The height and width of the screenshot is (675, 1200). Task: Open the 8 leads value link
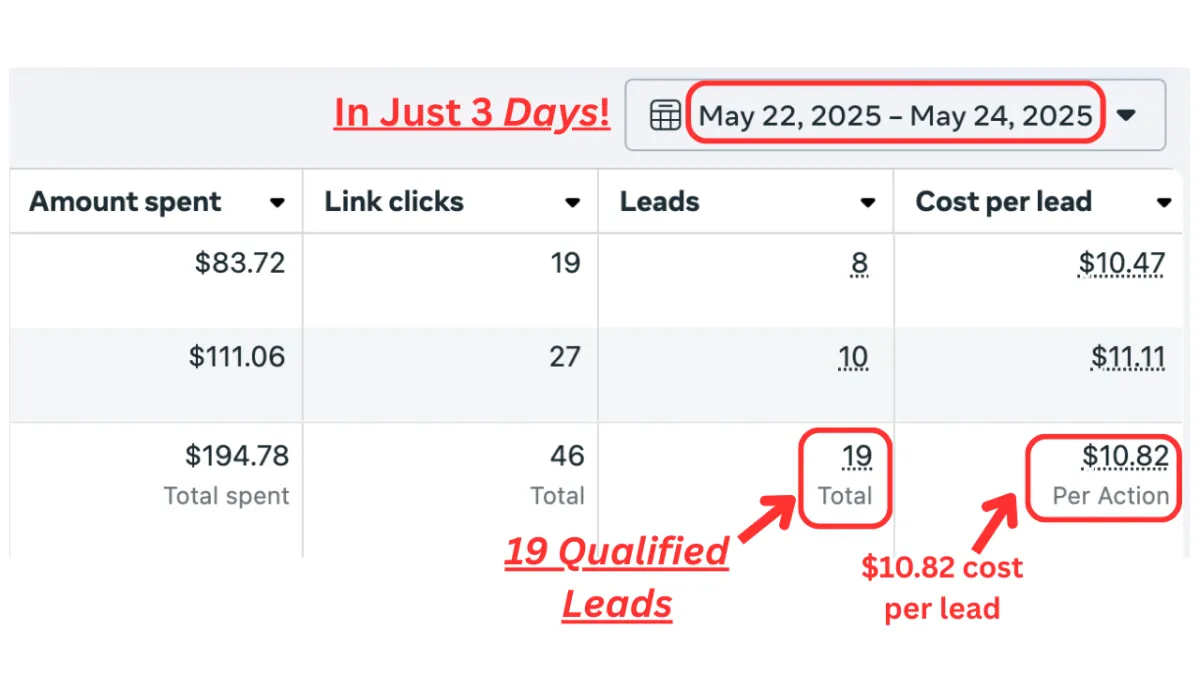point(860,264)
